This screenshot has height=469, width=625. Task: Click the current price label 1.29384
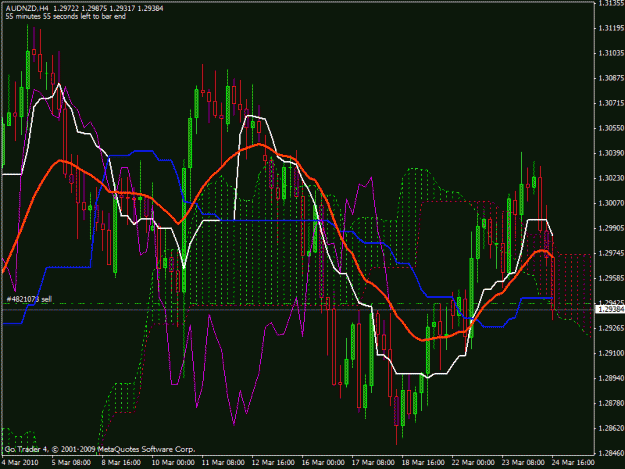[x=610, y=309]
